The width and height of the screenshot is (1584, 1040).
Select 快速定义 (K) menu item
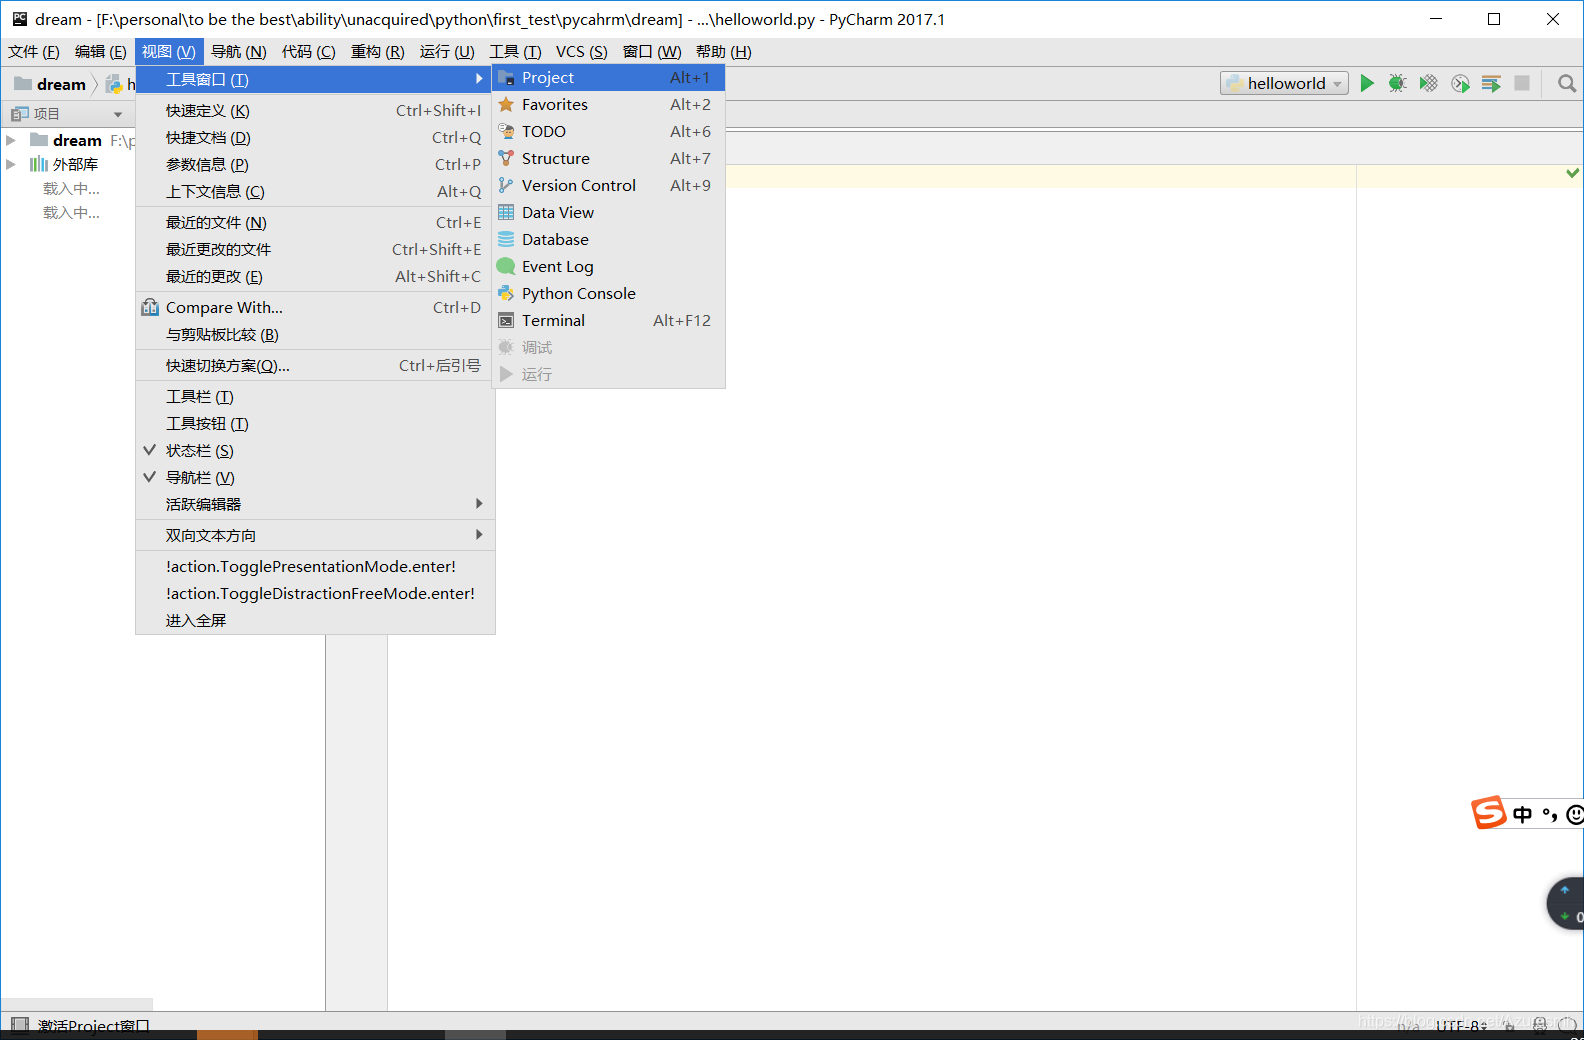(x=315, y=111)
